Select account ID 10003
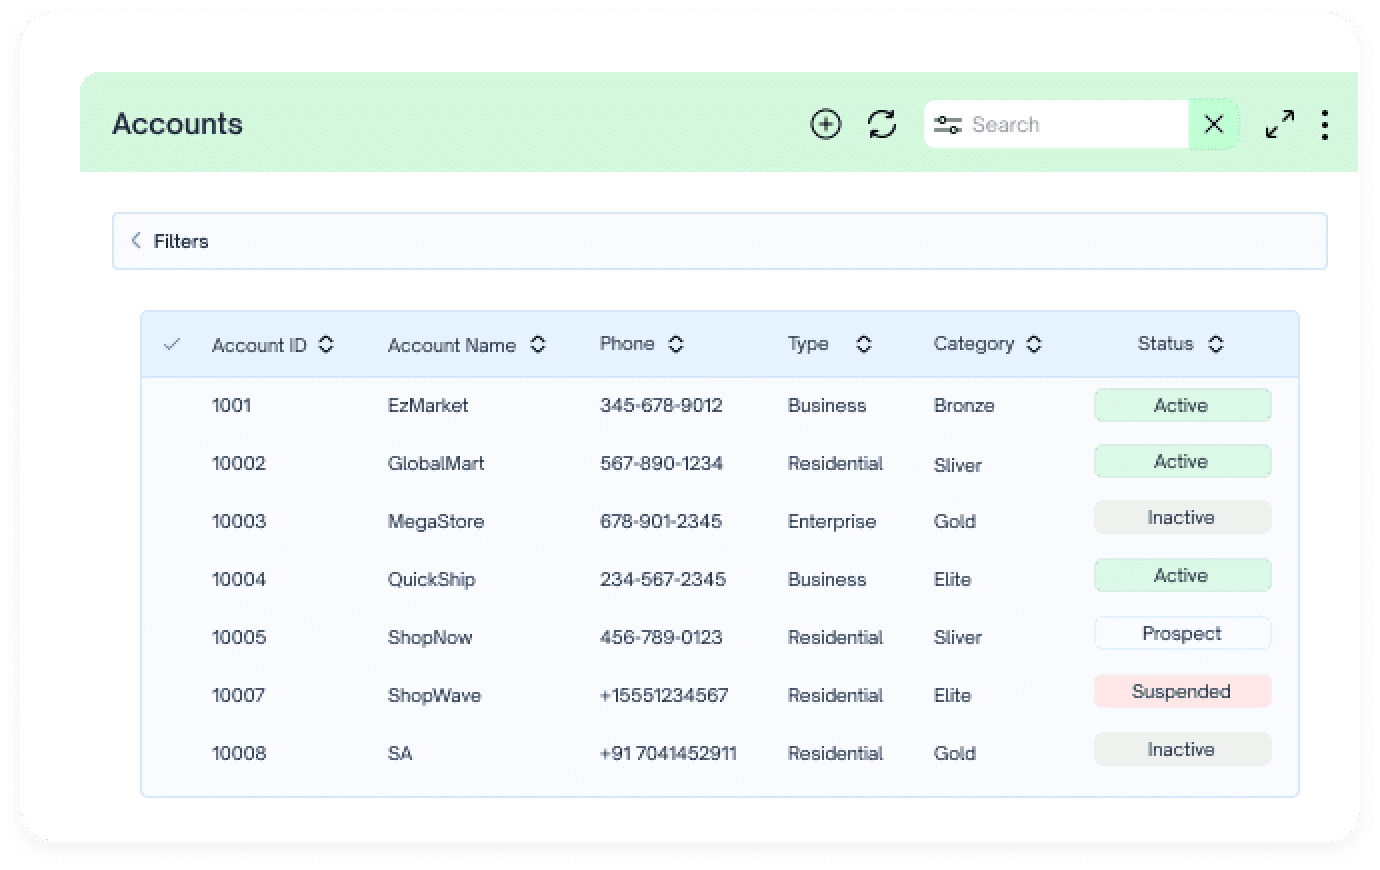1380x870 pixels. [239, 521]
